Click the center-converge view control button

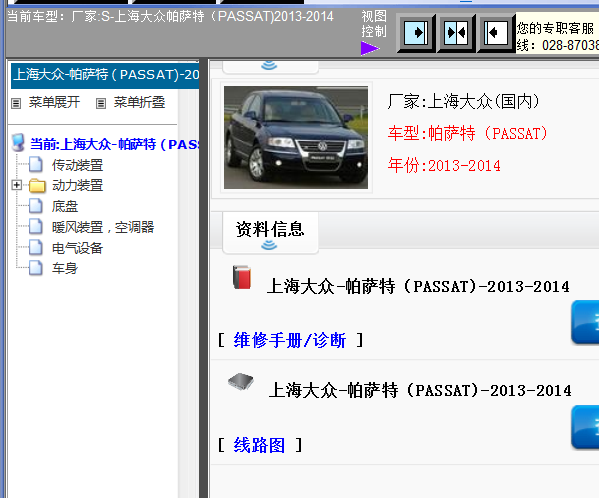(x=456, y=33)
